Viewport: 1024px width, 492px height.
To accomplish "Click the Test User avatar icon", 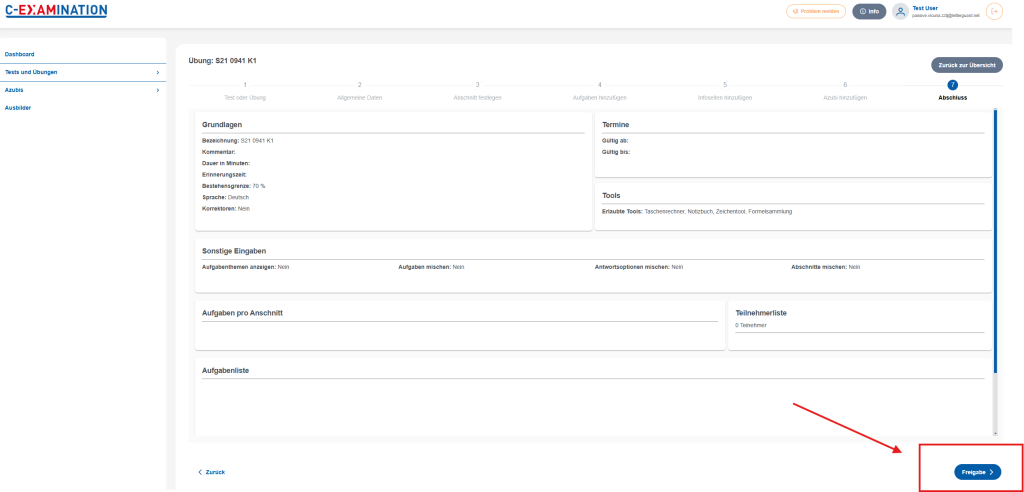I will 900,11.
